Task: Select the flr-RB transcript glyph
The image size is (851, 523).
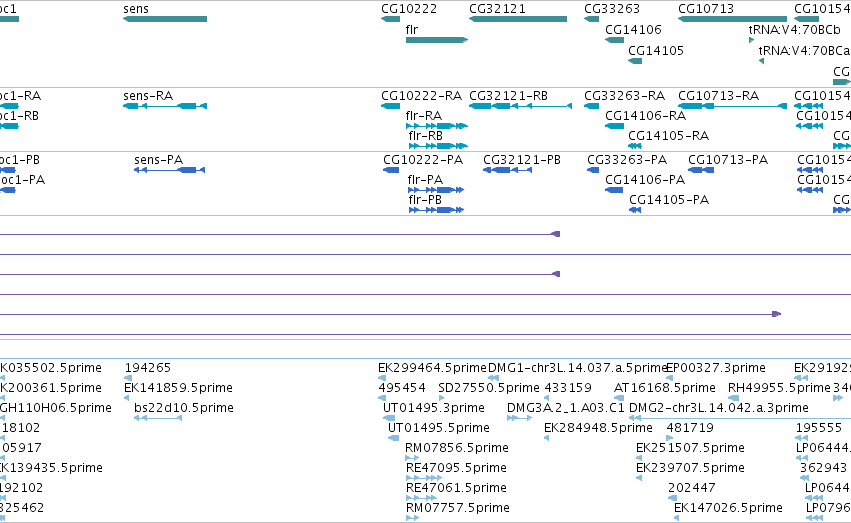Action: coord(438,146)
